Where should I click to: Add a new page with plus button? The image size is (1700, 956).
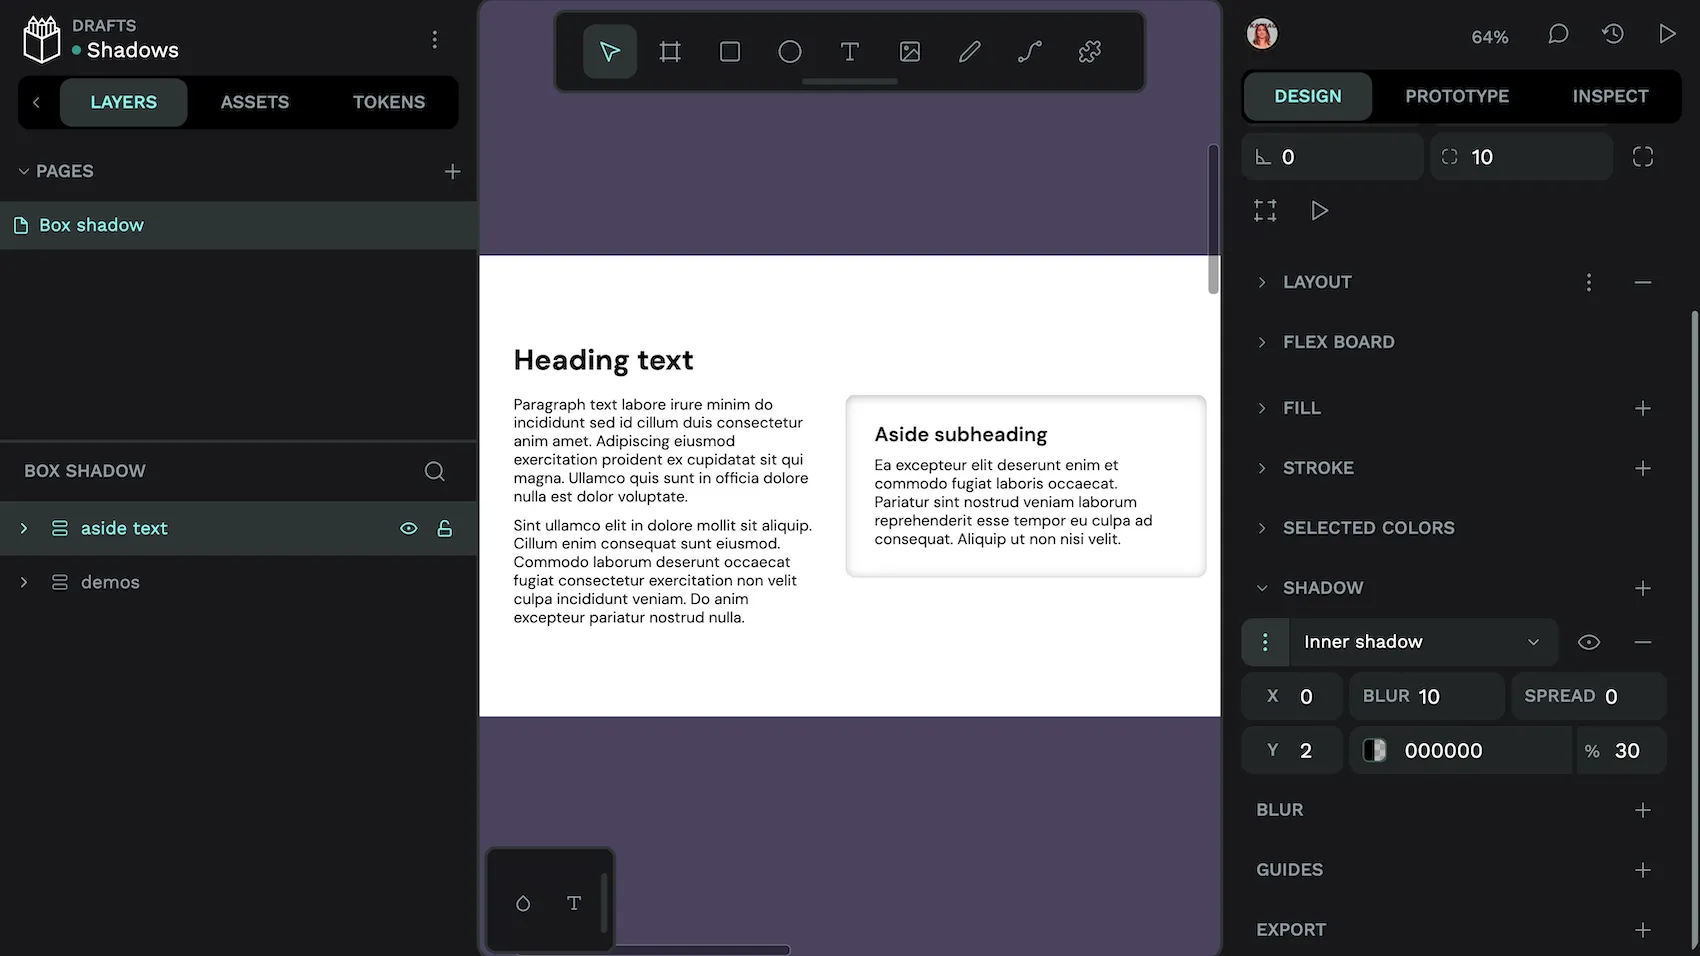[452, 172]
